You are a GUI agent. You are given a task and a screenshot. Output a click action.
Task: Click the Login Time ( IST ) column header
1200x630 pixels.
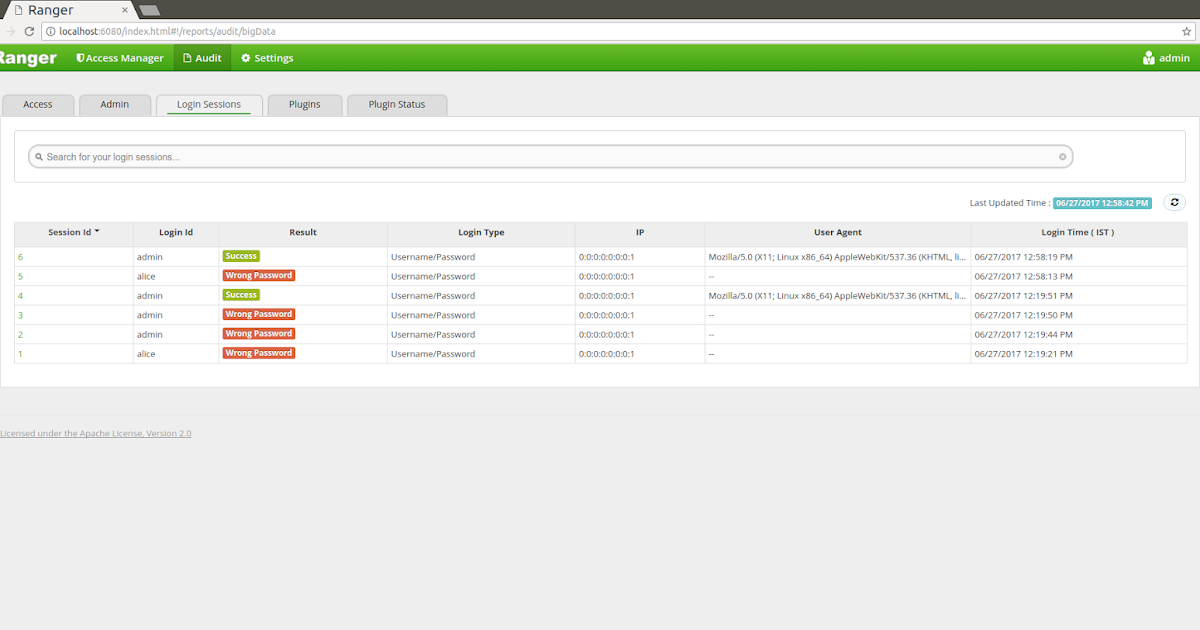[x=1078, y=232]
